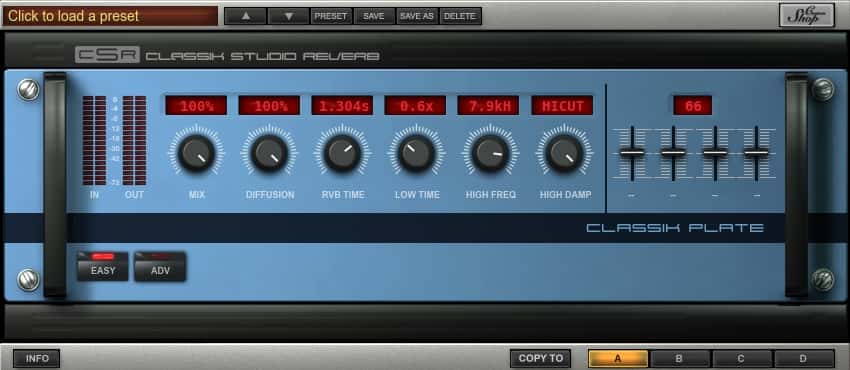Click the DIFFUSION knob
The width and height of the screenshot is (850, 370).
(x=269, y=153)
